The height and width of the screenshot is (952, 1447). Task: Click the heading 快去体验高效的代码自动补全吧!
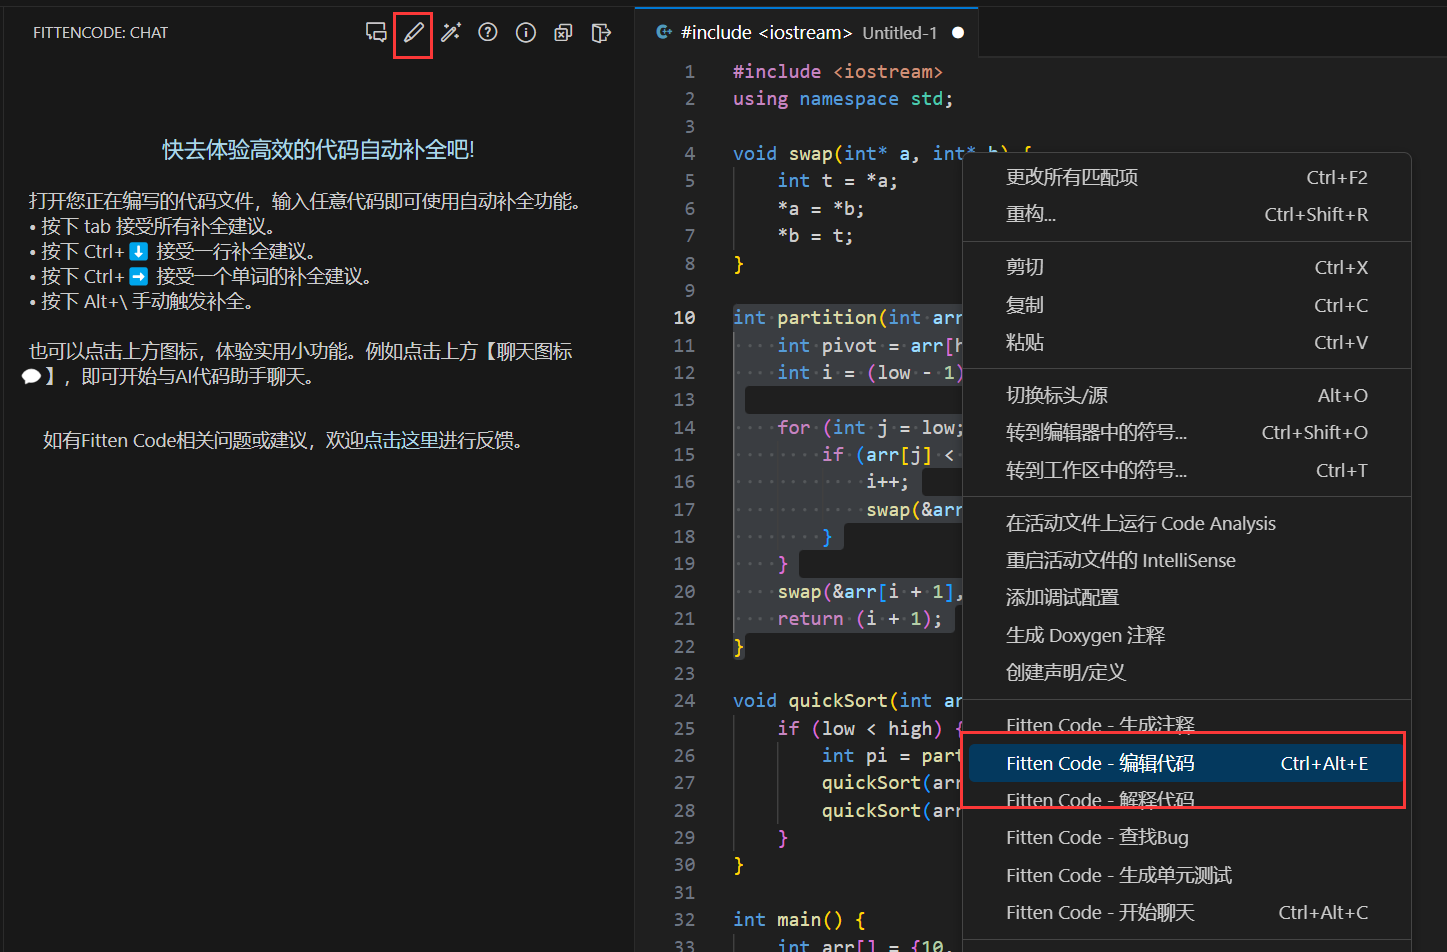pyautogui.click(x=318, y=150)
